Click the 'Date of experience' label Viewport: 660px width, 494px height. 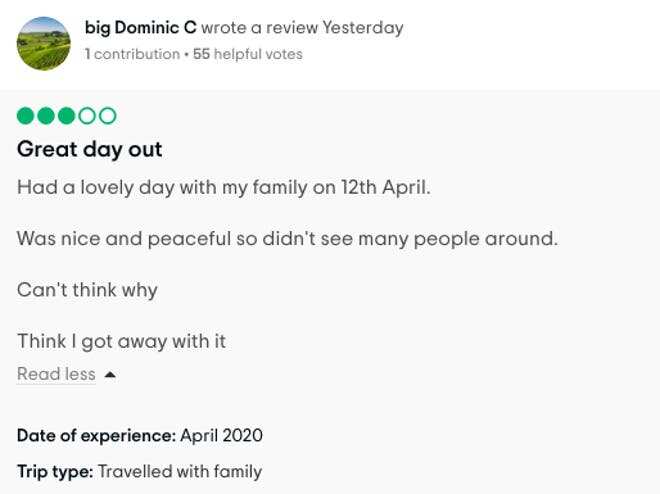(x=96, y=436)
